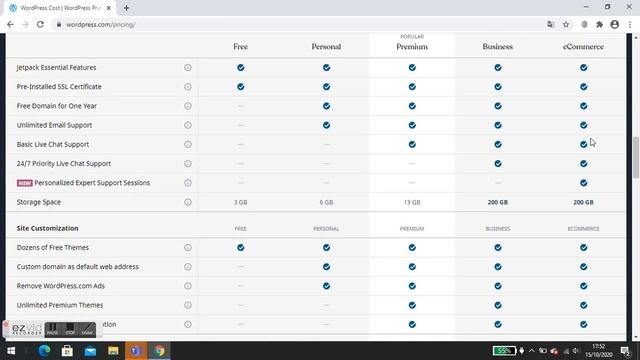Click the browser back arrow
Screen dimensions: 640x360
tap(10, 24)
